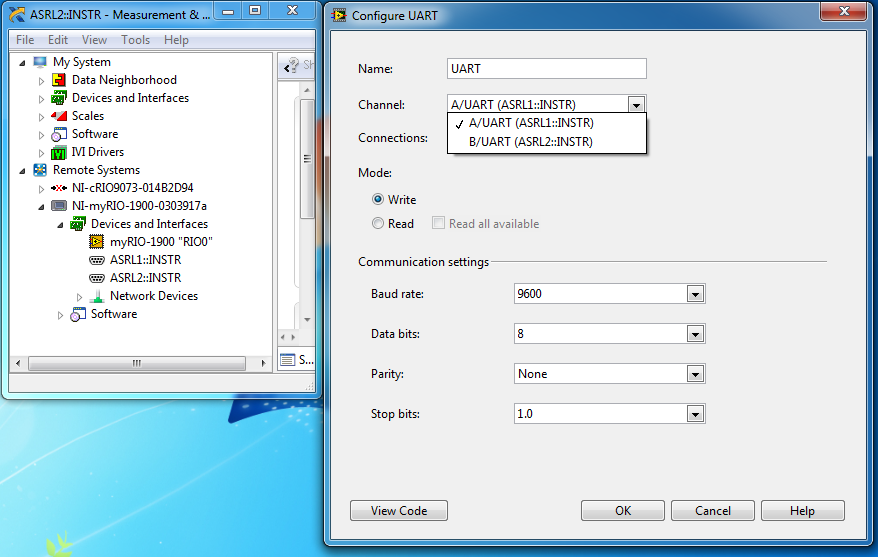The width and height of the screenshot is (878, 557).
Task: Open the Baud rate dropdown
Action: pyautogui.click(x=695, y=294)
